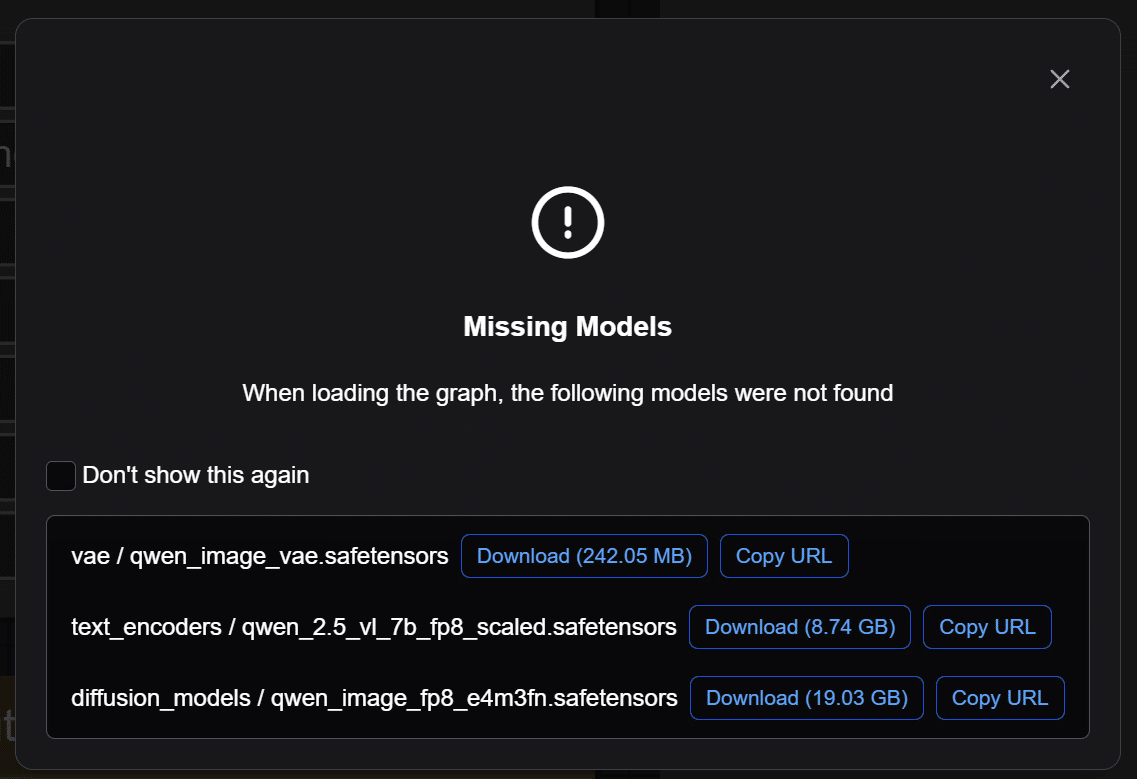Click the circled exclamation warning icon
This screenshot has height=779, width=1137.
coord(568,221)
